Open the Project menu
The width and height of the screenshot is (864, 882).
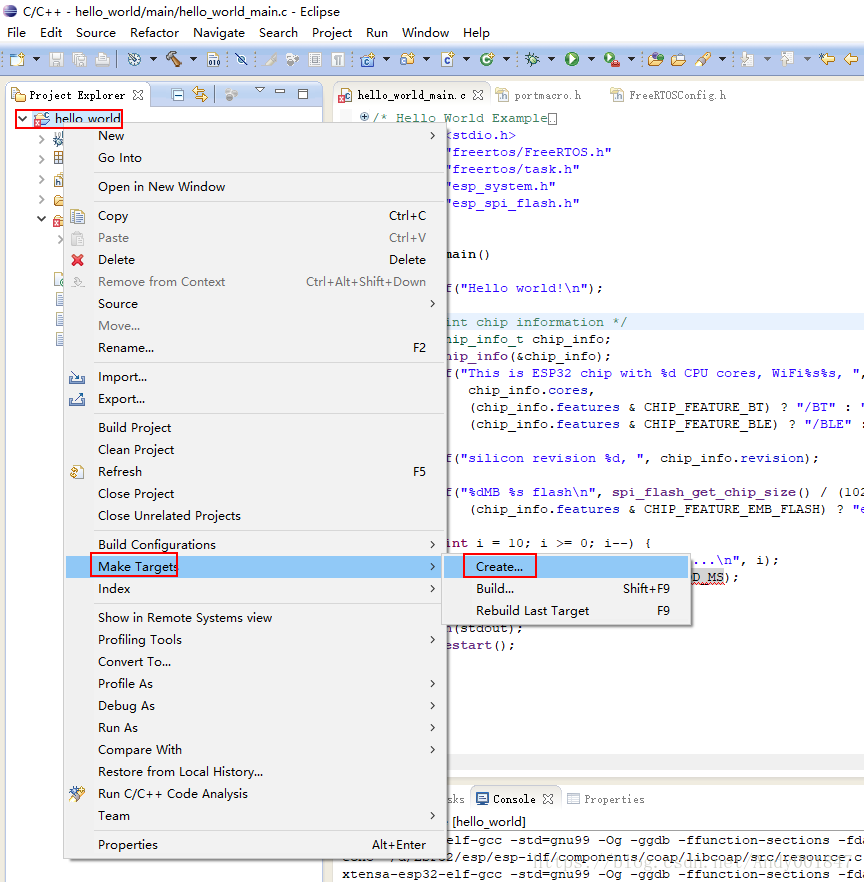(332, 33)
